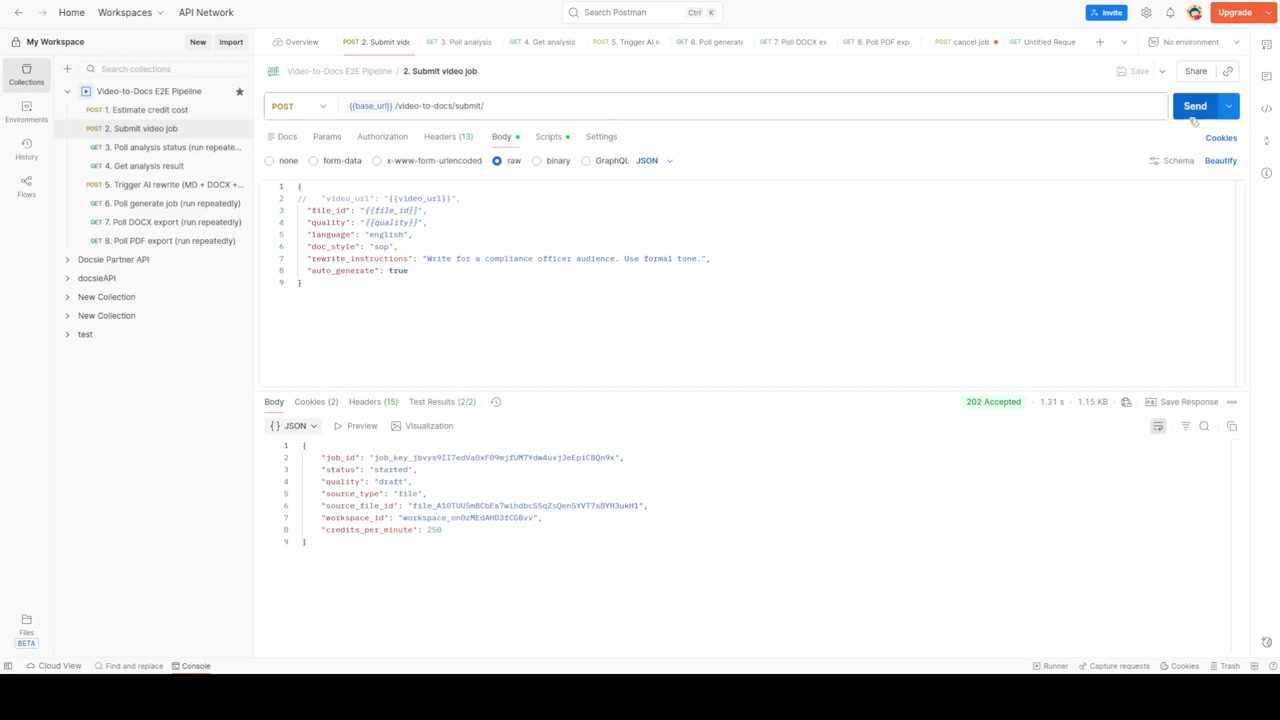Collapse the Video-to-Docs E2E Pipeline collection

pos(66,91)
